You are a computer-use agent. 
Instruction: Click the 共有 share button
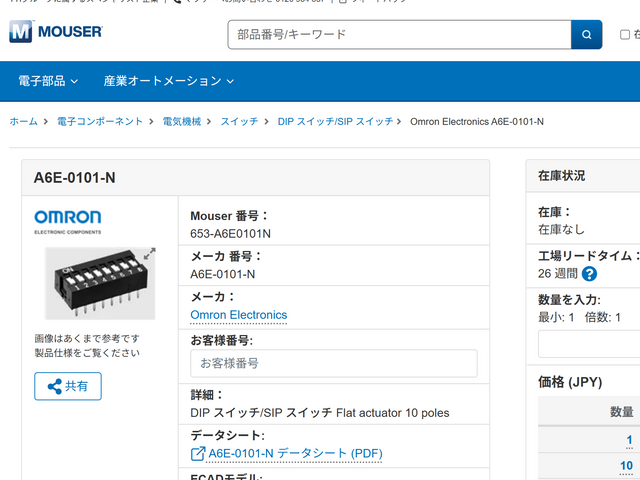coord(68,386)
